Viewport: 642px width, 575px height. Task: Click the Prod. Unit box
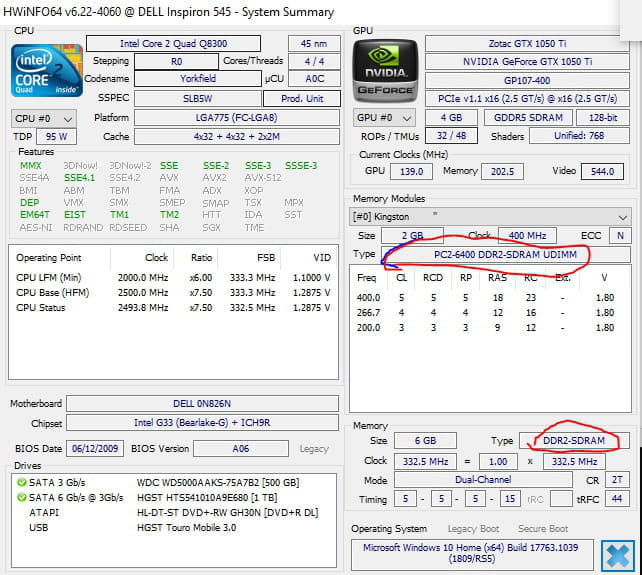tap(302, 98)
